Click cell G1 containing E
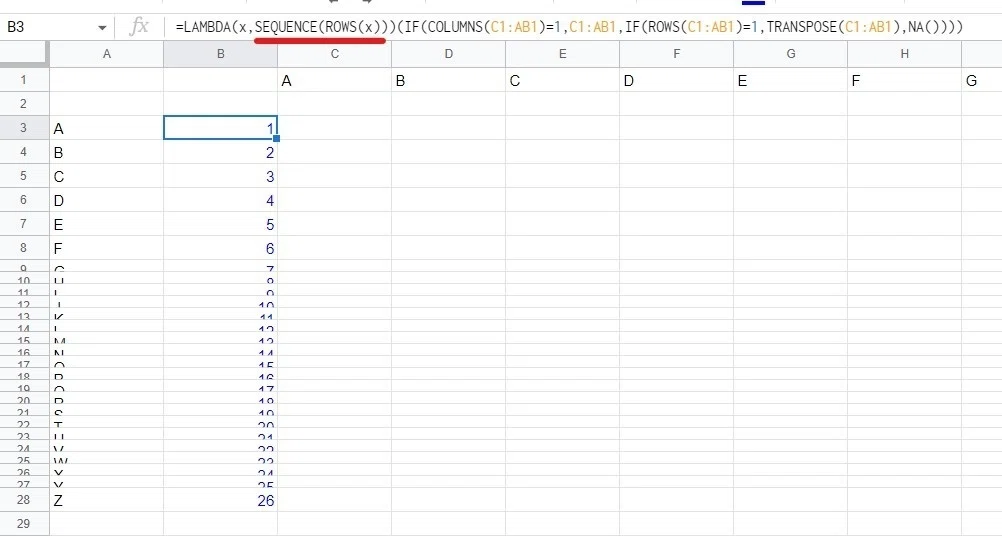1002x536 pixels. click(790, 80)
